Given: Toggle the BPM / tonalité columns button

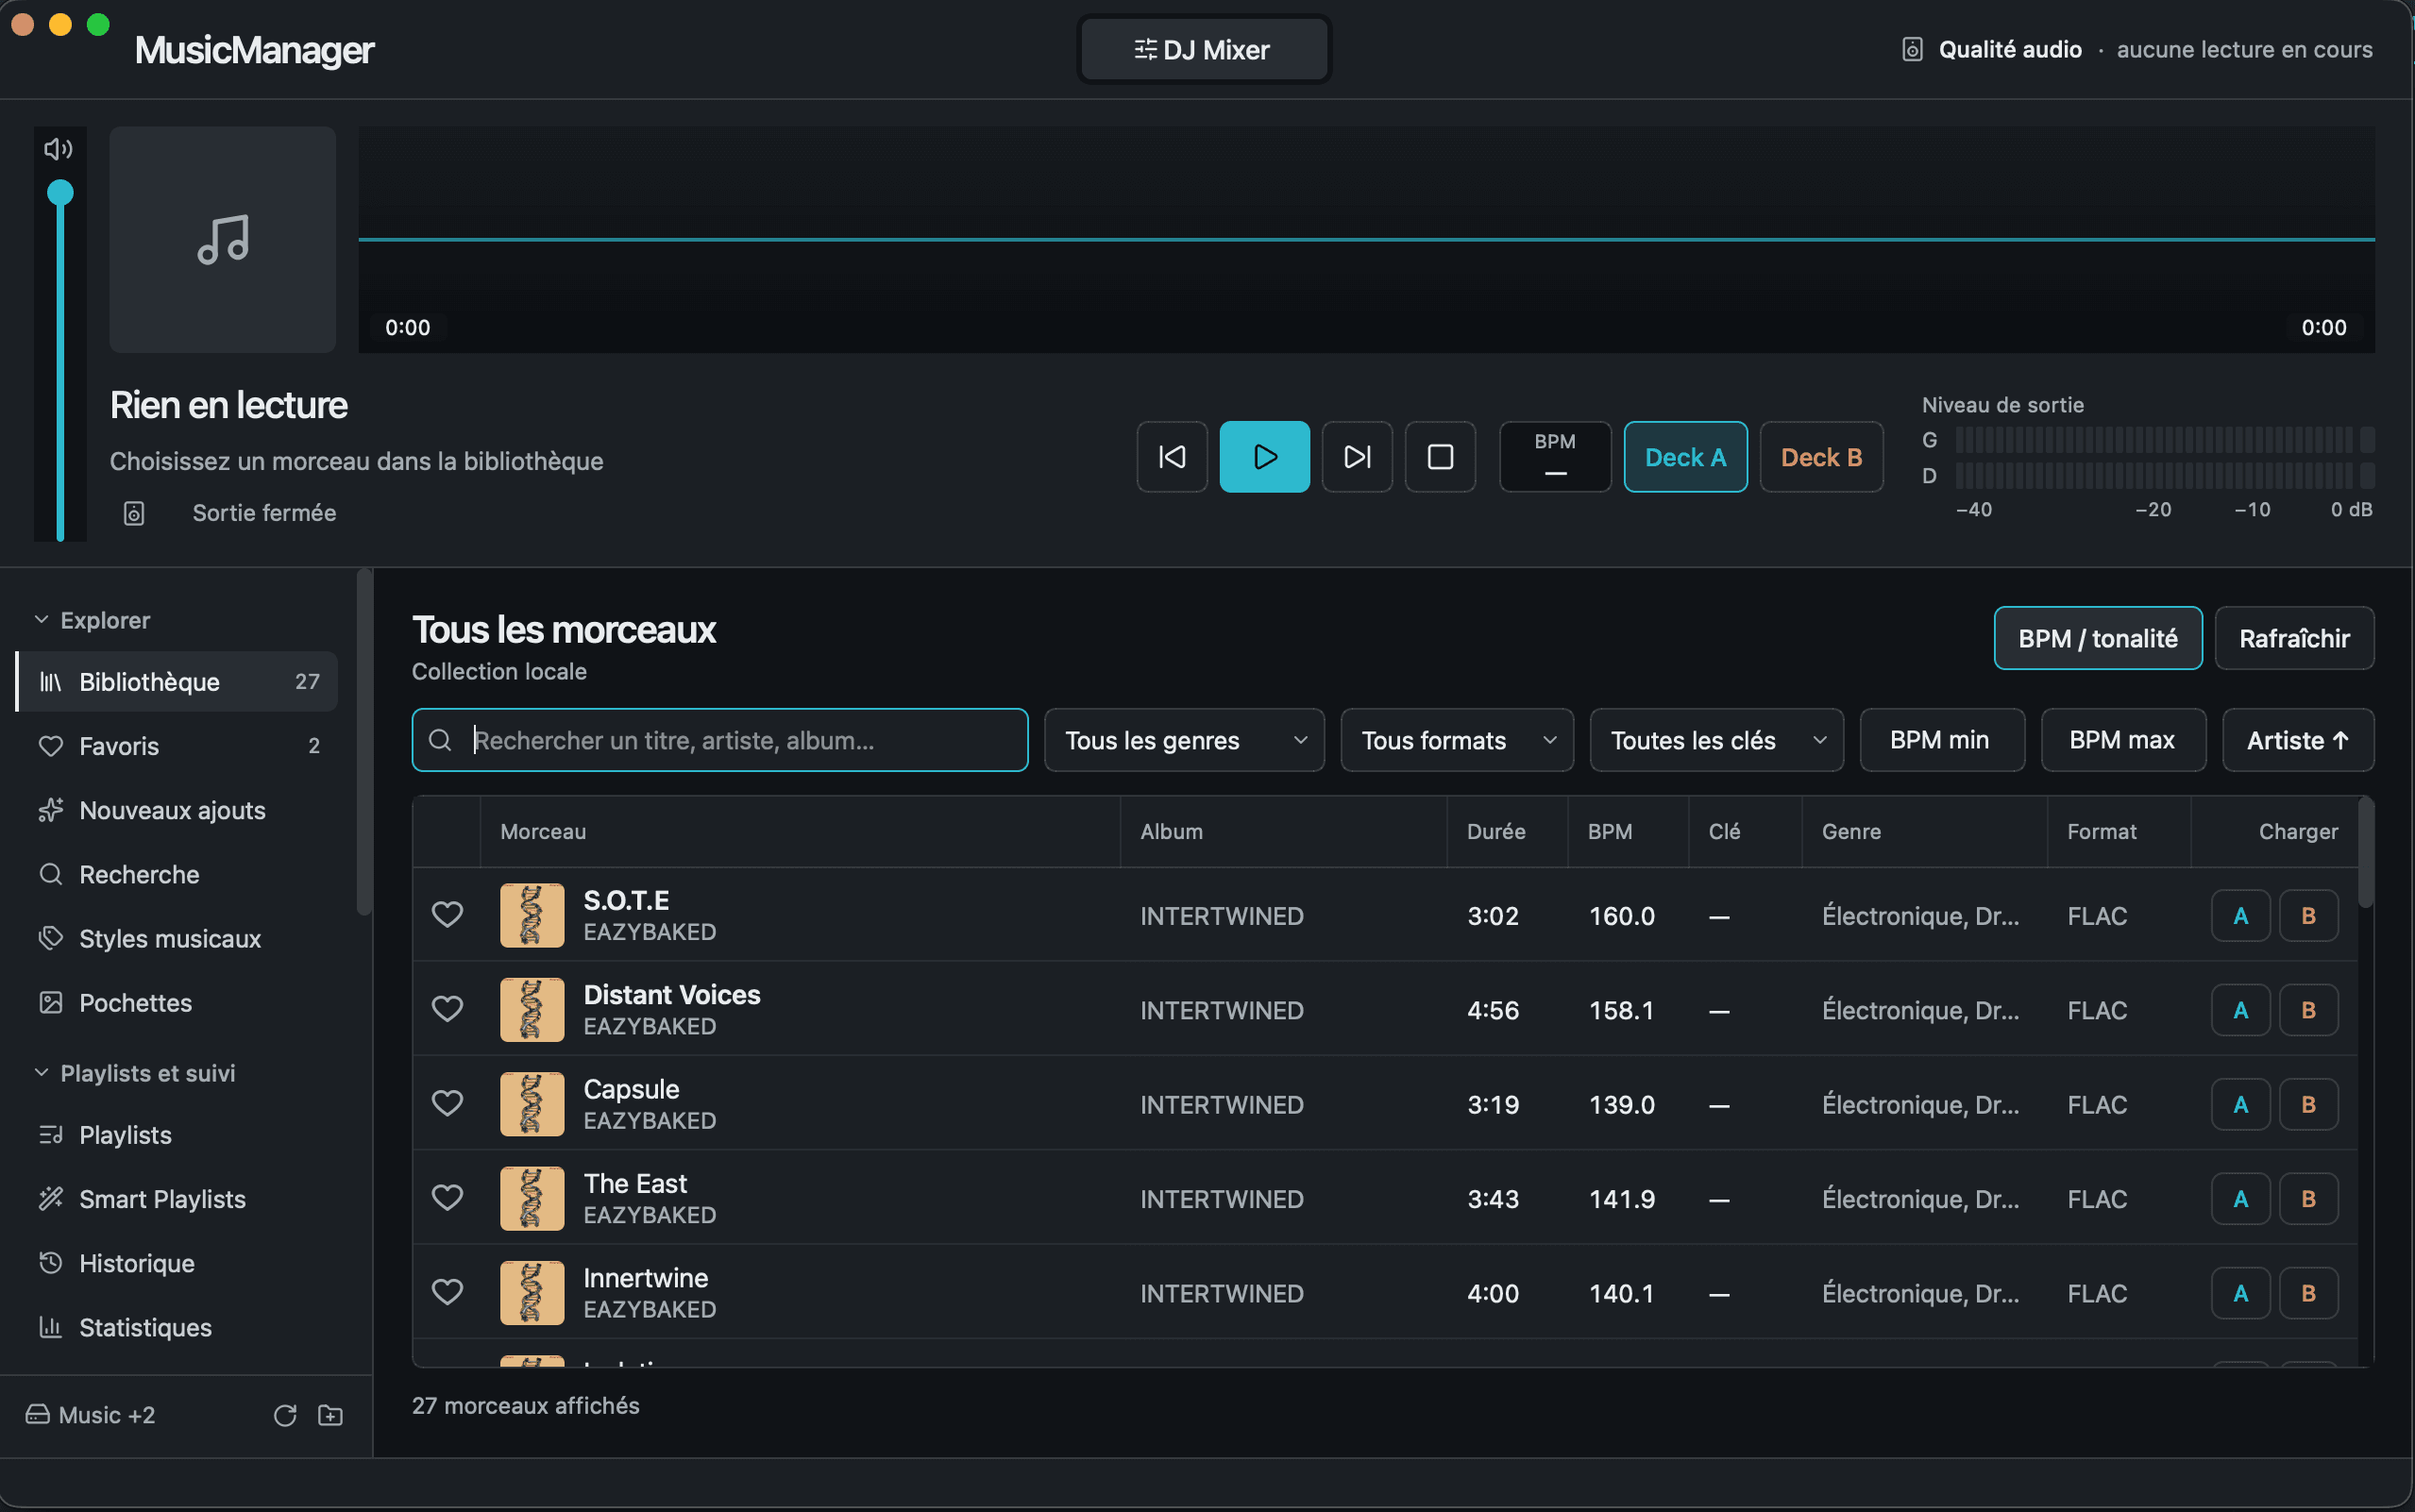Looking at the screenshot, I should [x=2097, y=638].
